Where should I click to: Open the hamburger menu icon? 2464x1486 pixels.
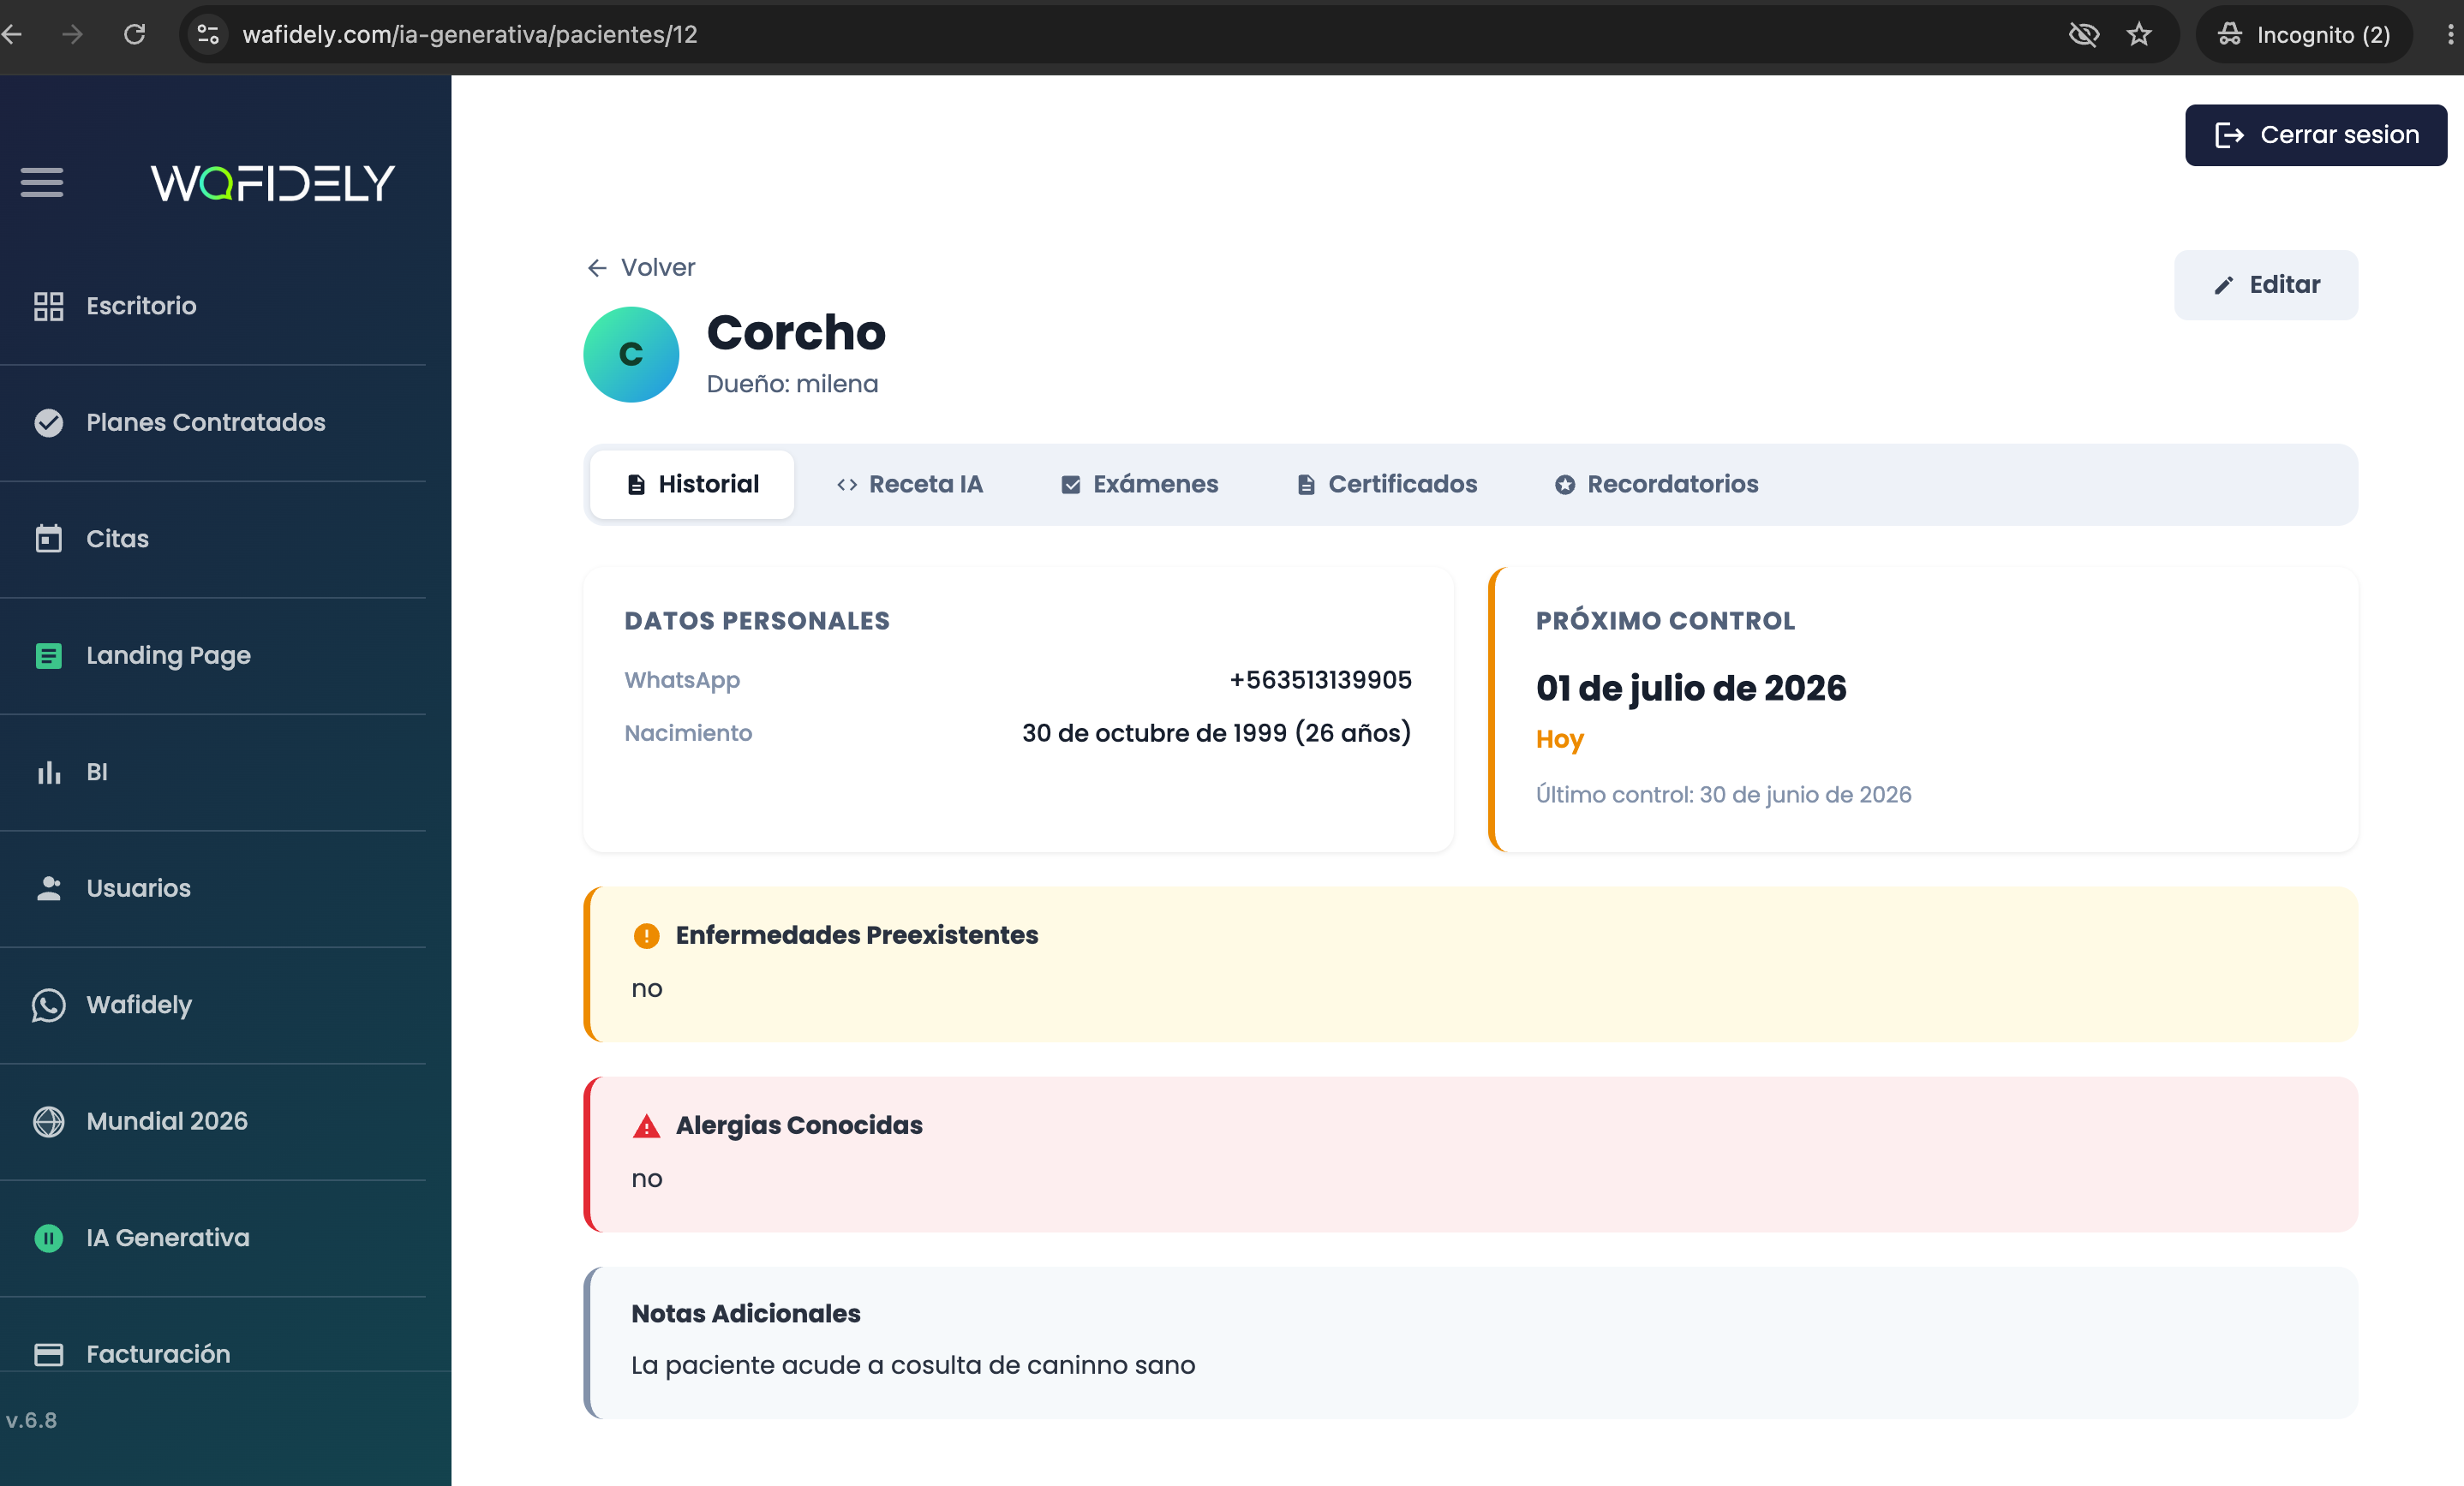click(x=42, y=182)
